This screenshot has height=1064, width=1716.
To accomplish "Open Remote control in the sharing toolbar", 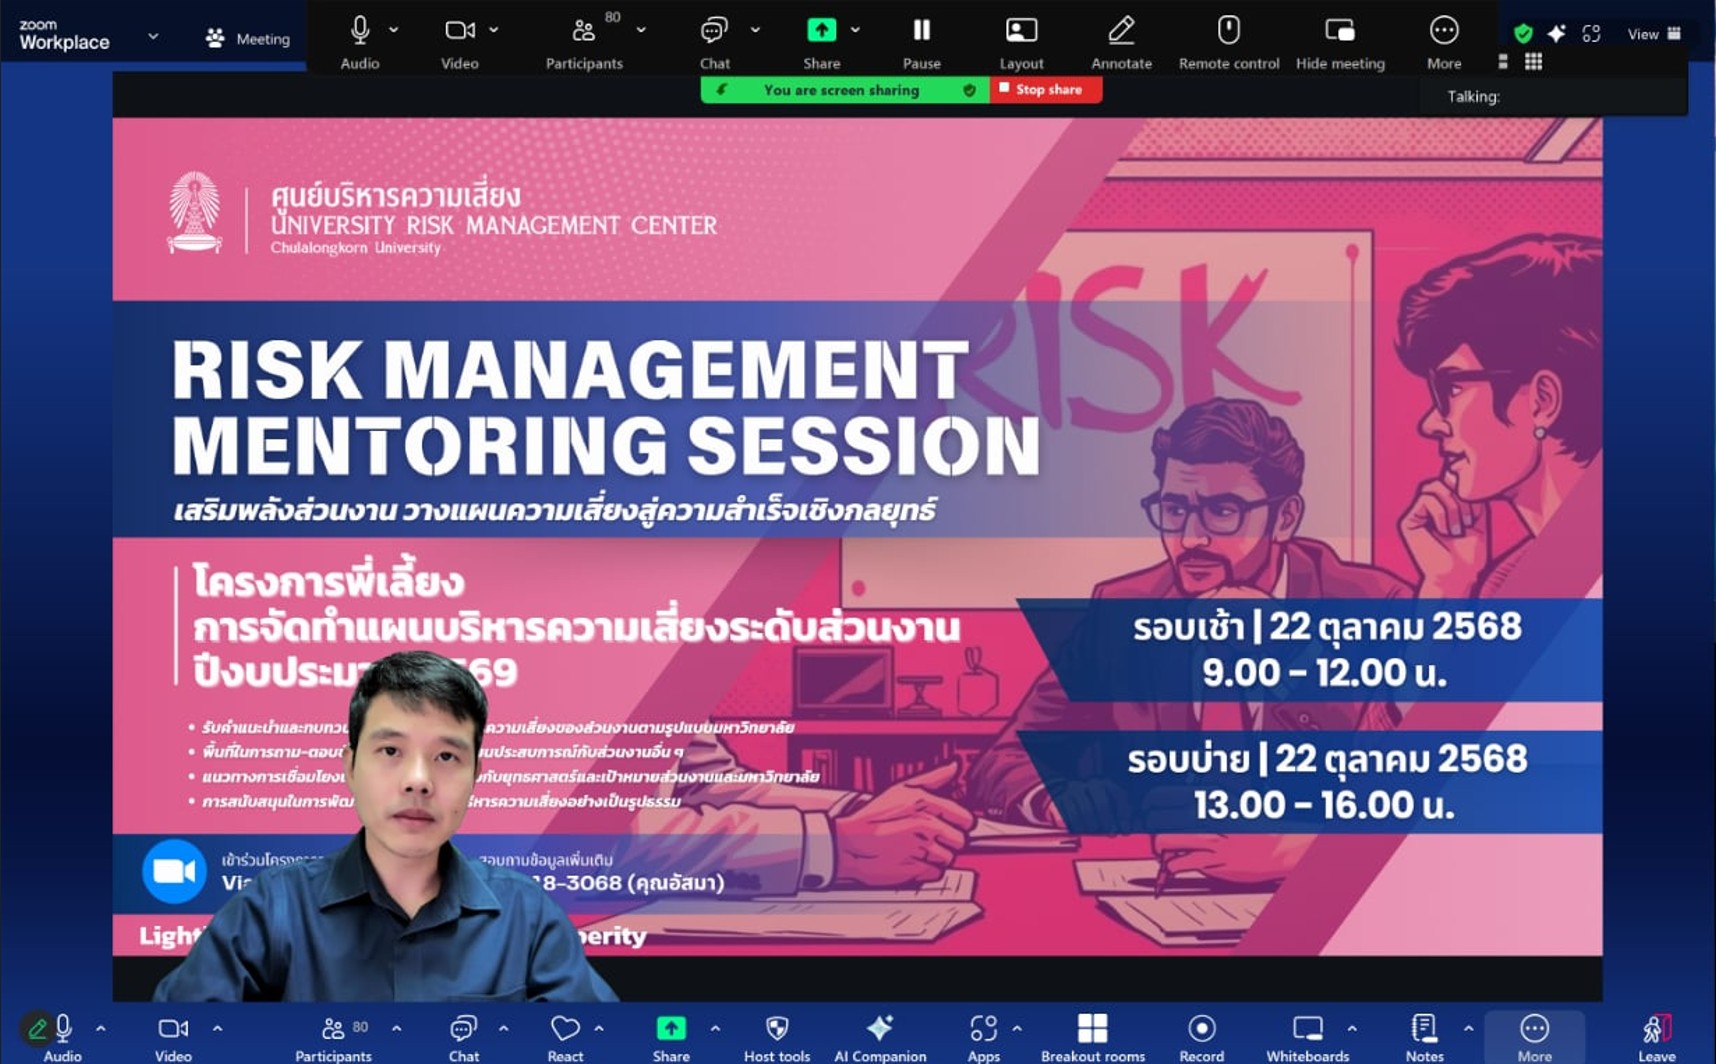I will click(x=1228, y=32).
